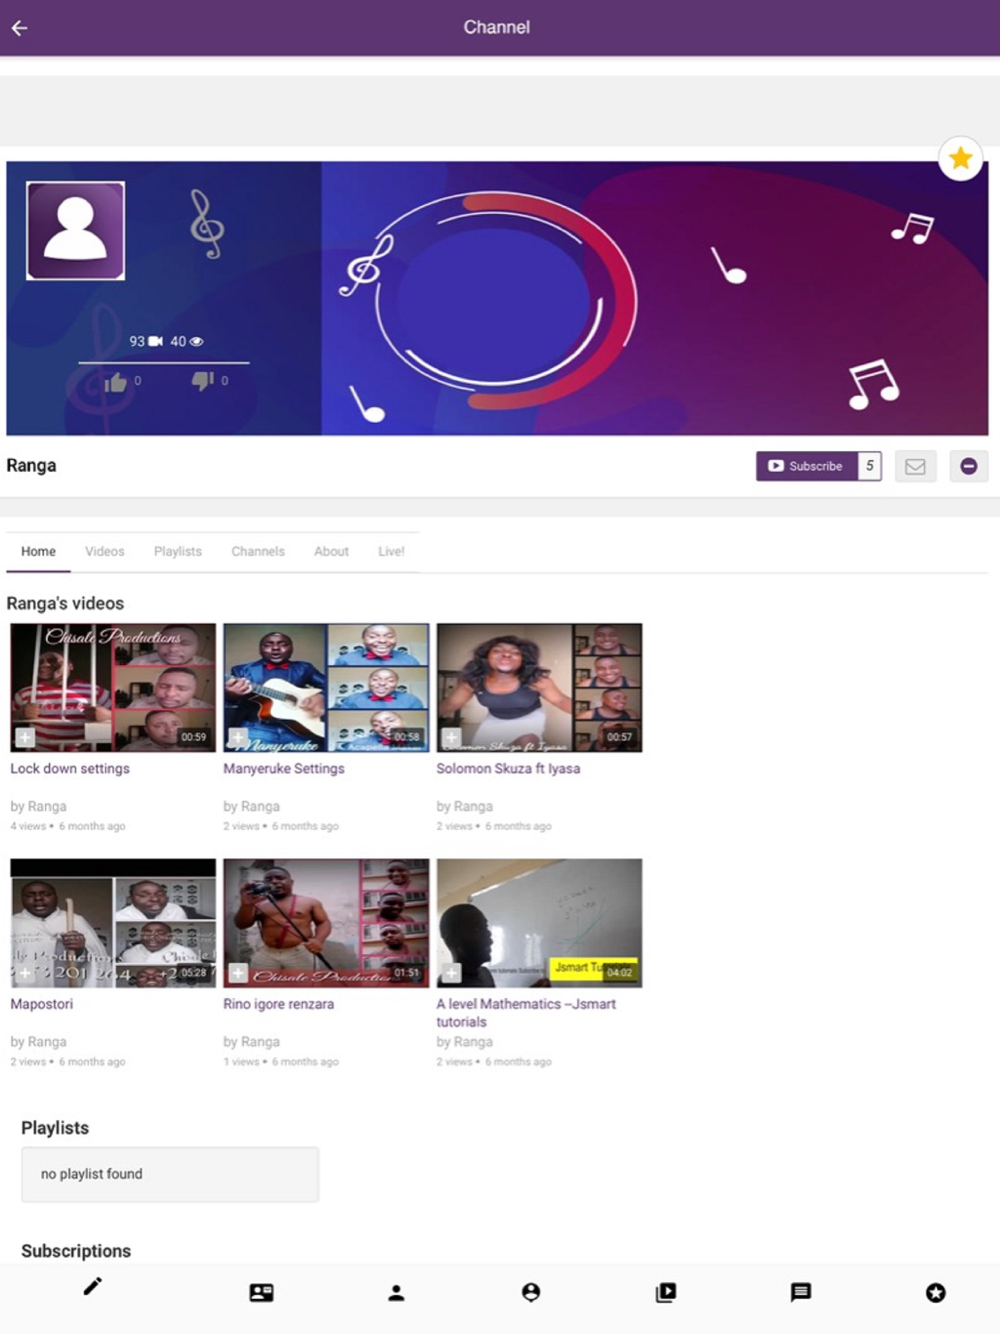Viewport: 1000px width, 1334px height.
Task: Open the contact card icon in bottom bar
Action: point(261,1293)
